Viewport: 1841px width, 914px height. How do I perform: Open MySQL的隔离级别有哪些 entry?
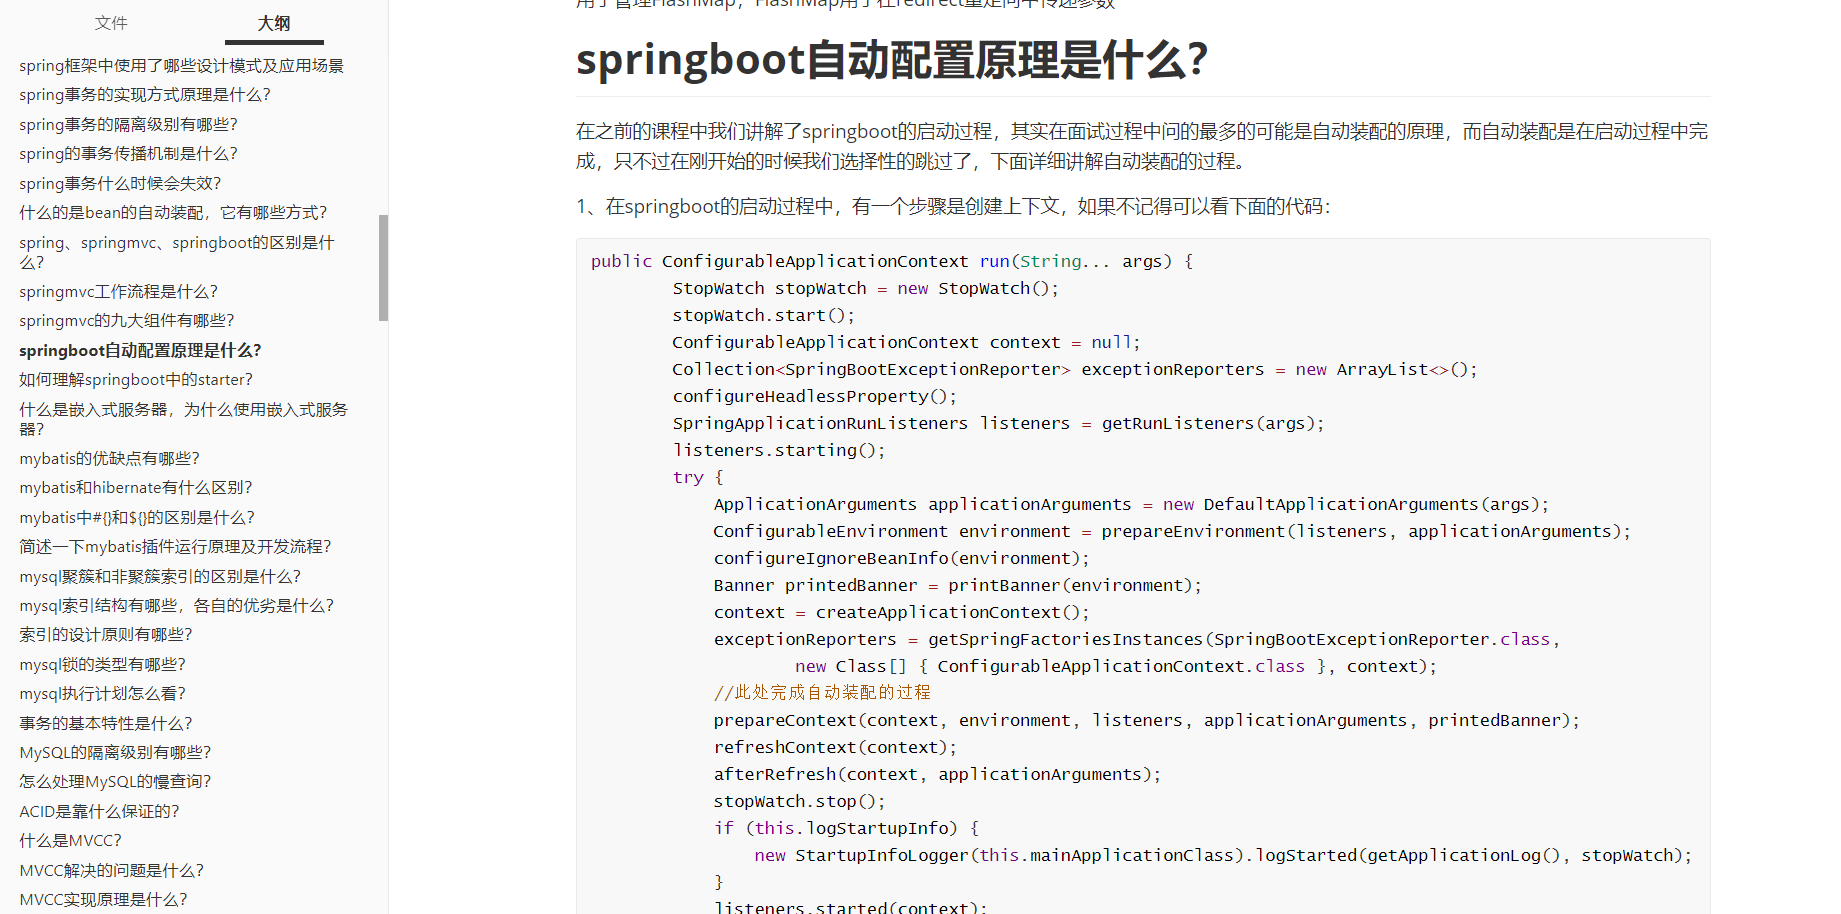point(115,753)
